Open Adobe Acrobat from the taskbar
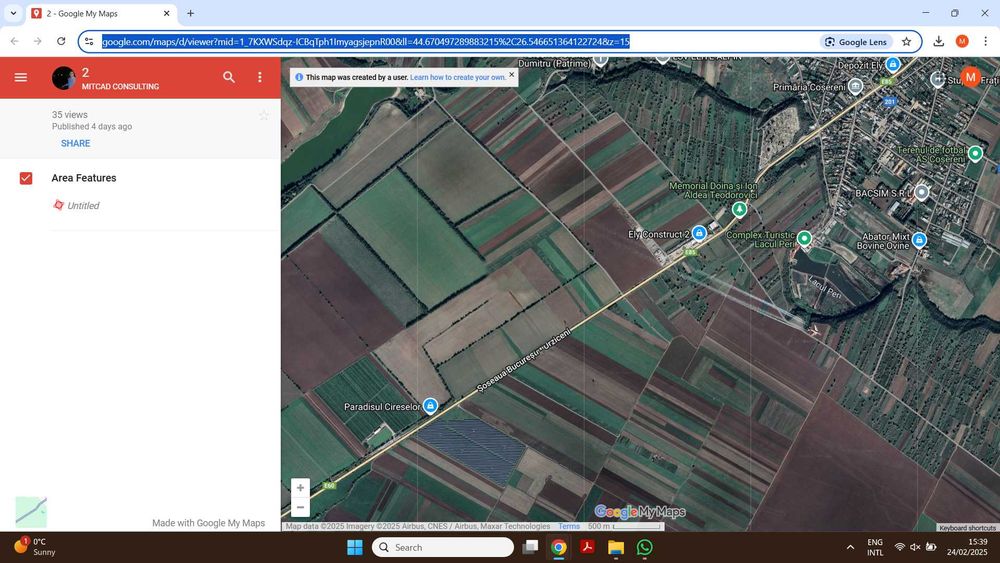The image size is (1000, 563). [x=587, y=547]
